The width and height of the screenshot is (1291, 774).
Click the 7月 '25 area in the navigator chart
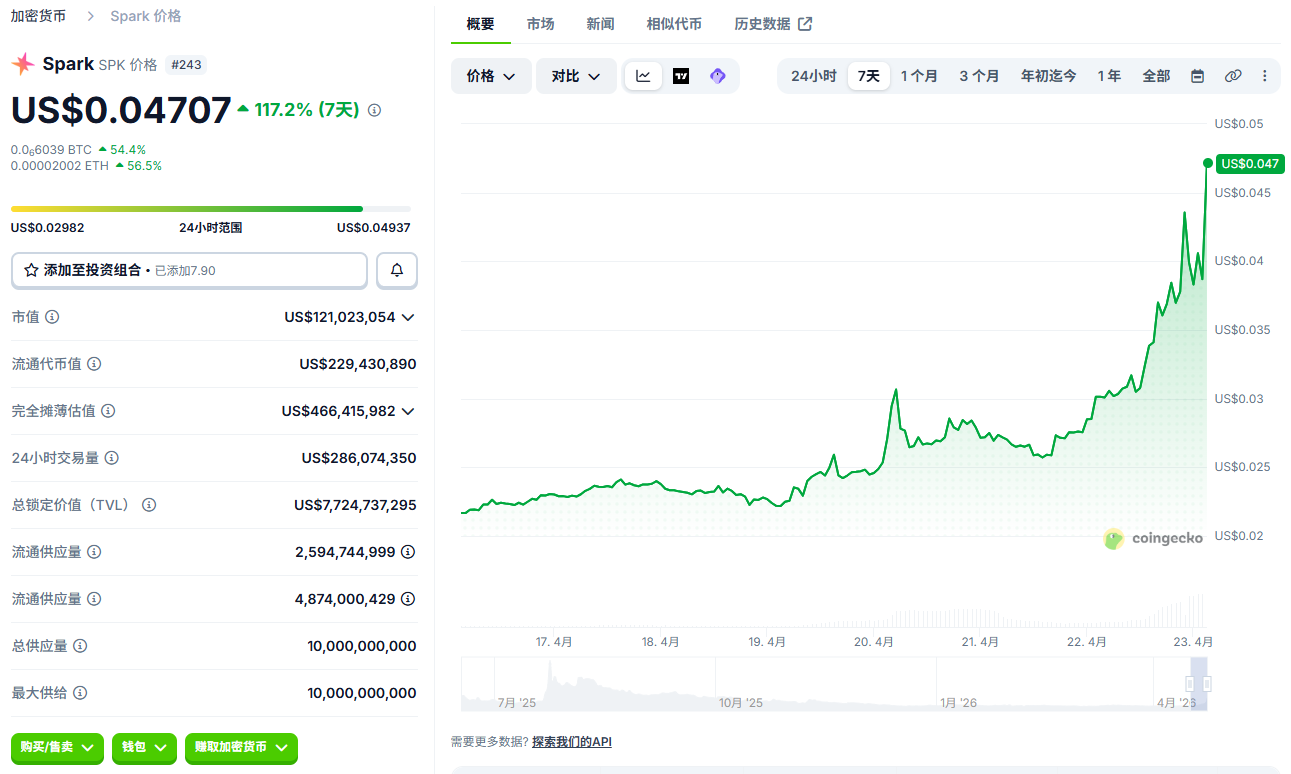click(517, 703)
